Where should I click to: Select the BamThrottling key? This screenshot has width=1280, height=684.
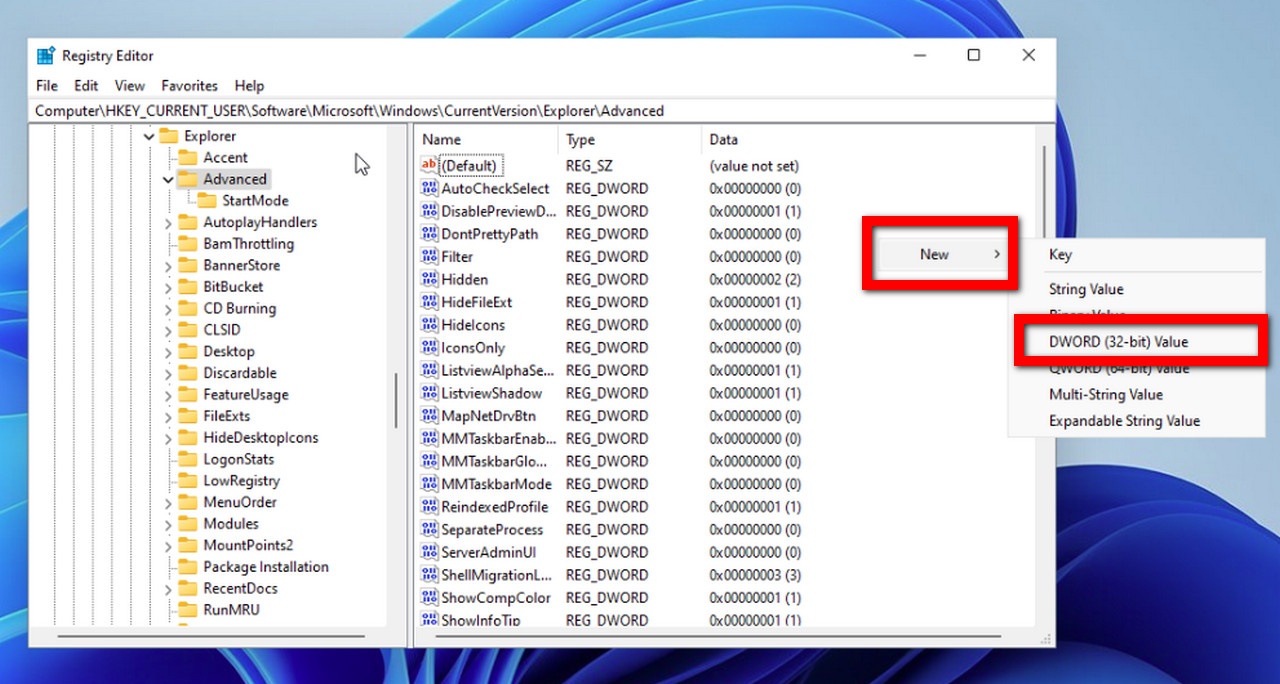(x=248, y=244)
